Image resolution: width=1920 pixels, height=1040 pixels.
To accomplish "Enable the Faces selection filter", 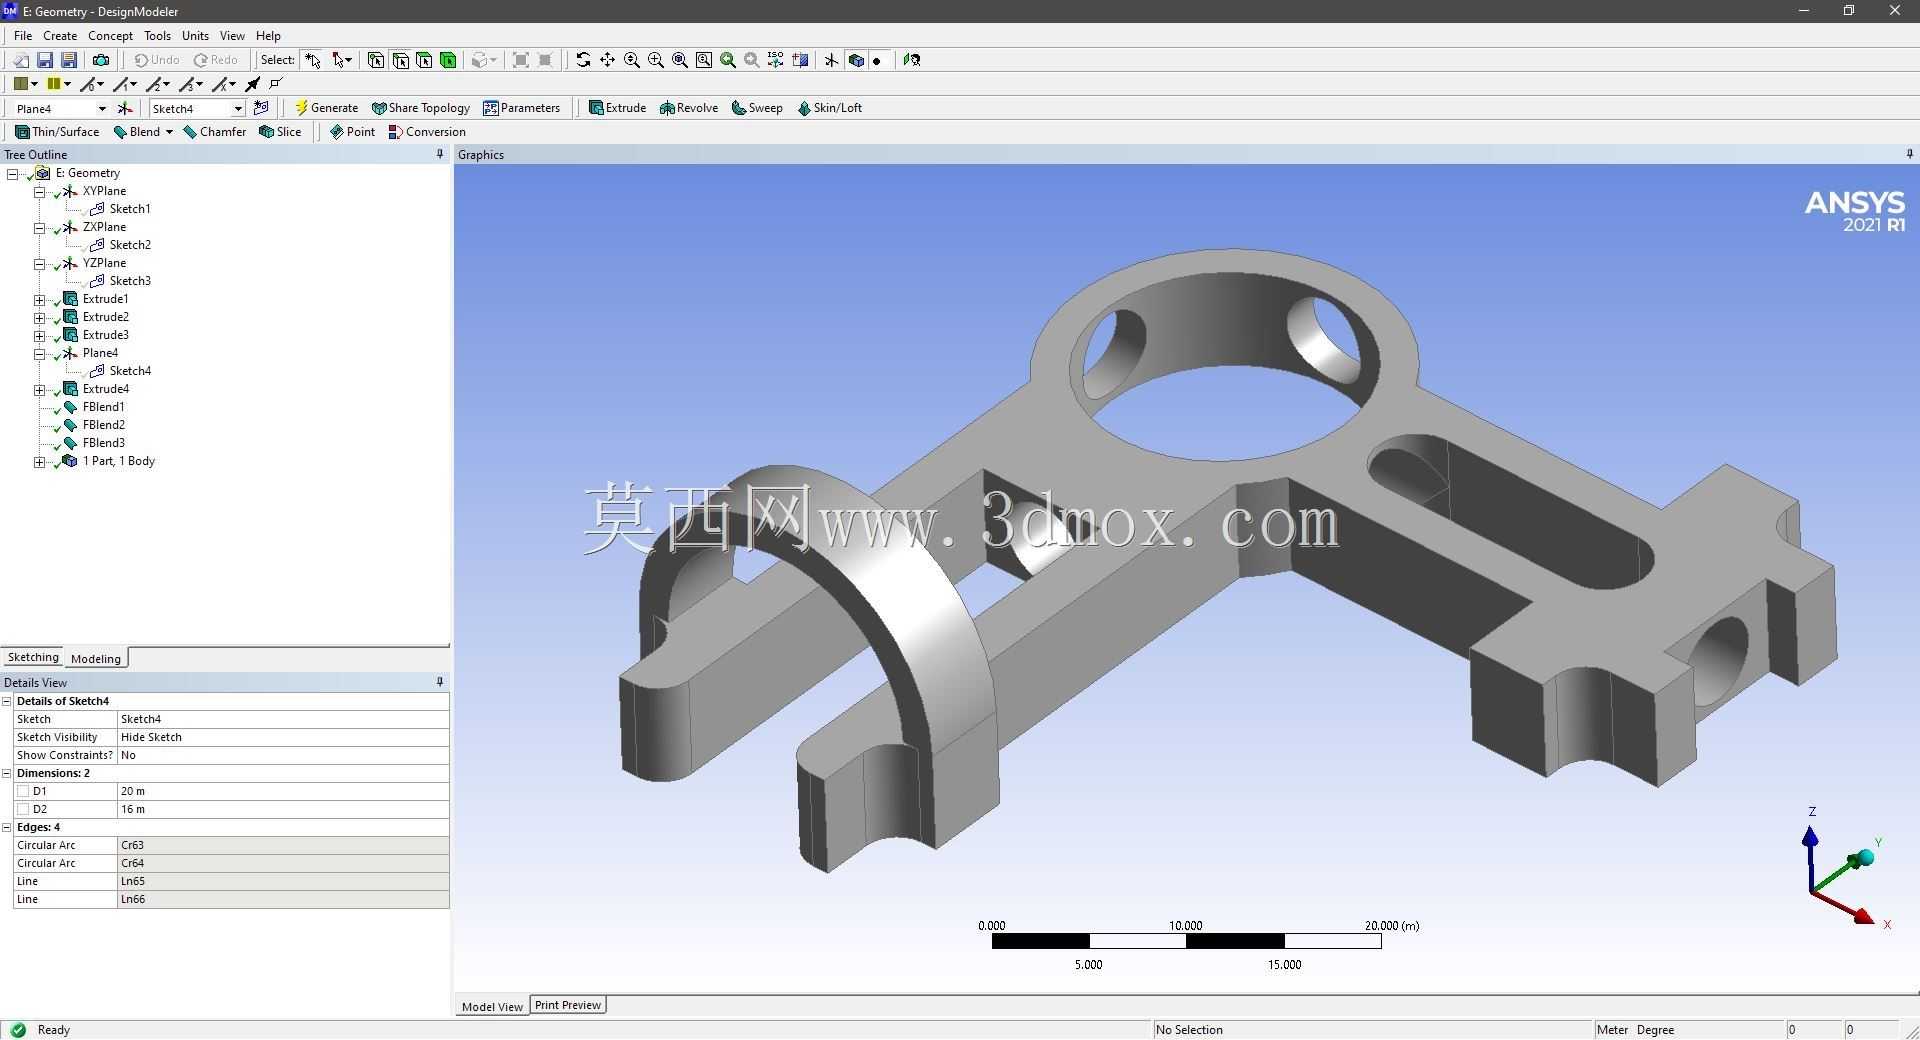I will [x=424, y=60].
